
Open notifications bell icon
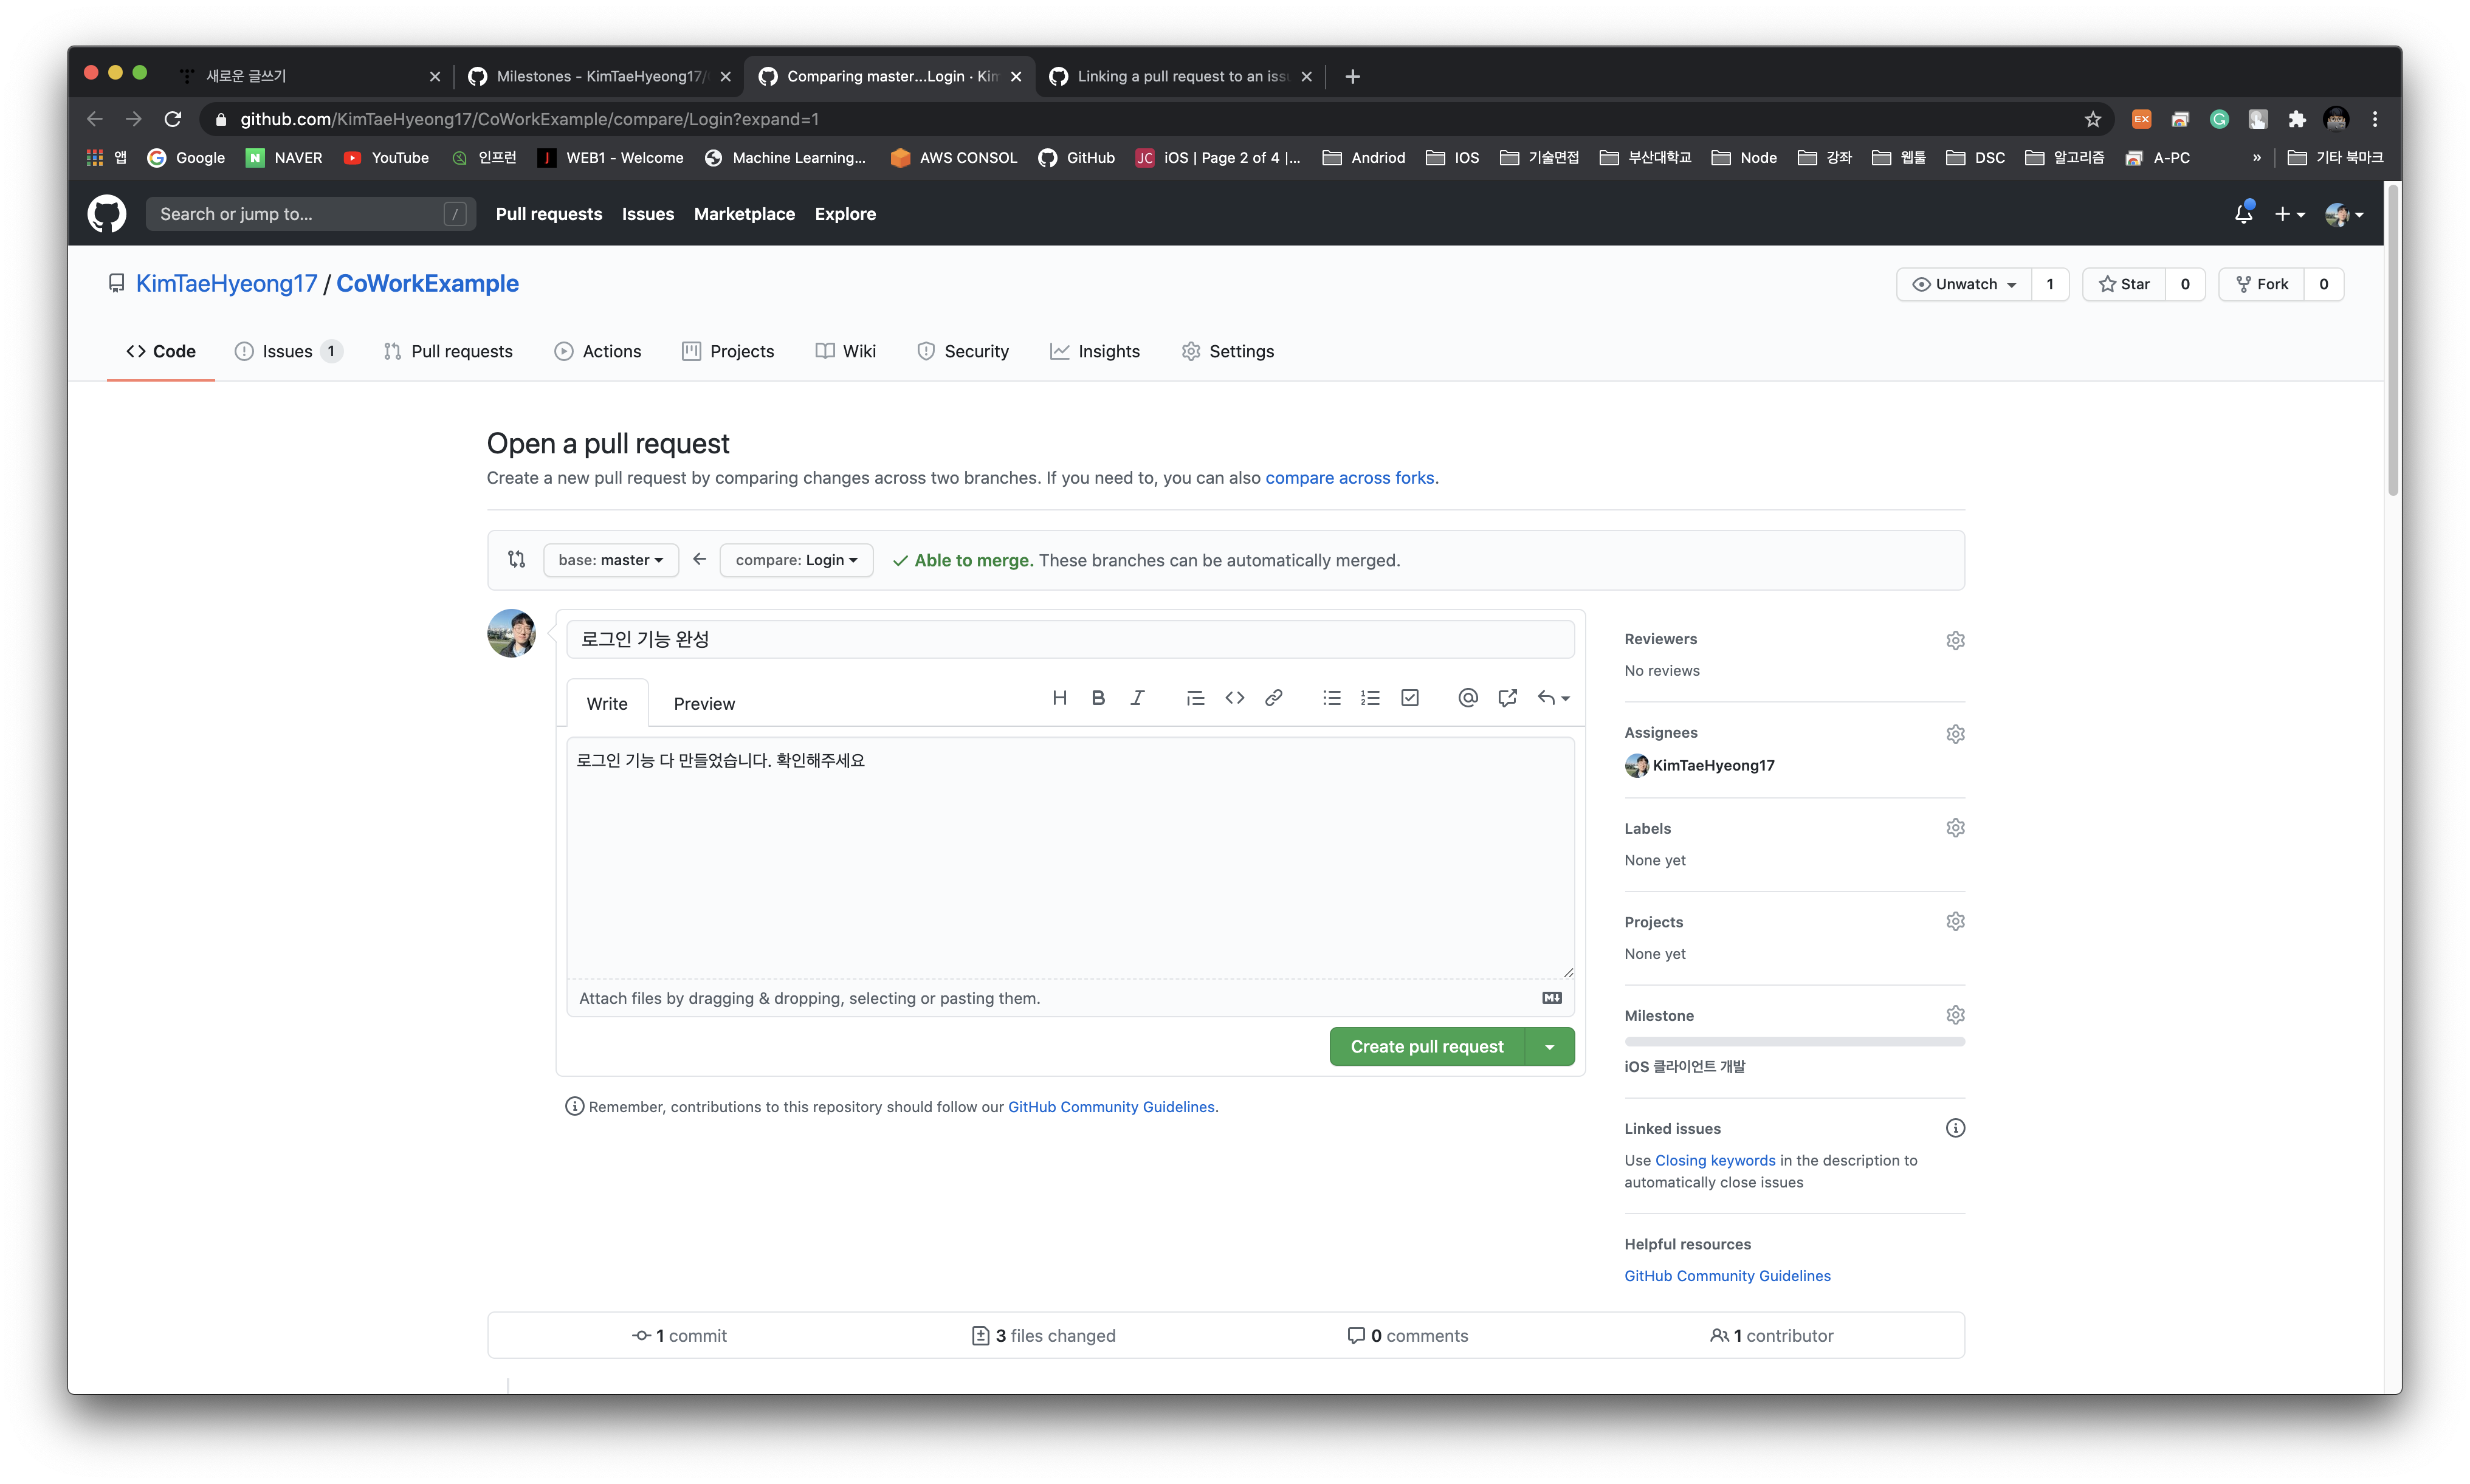[x=2243, y=214]
